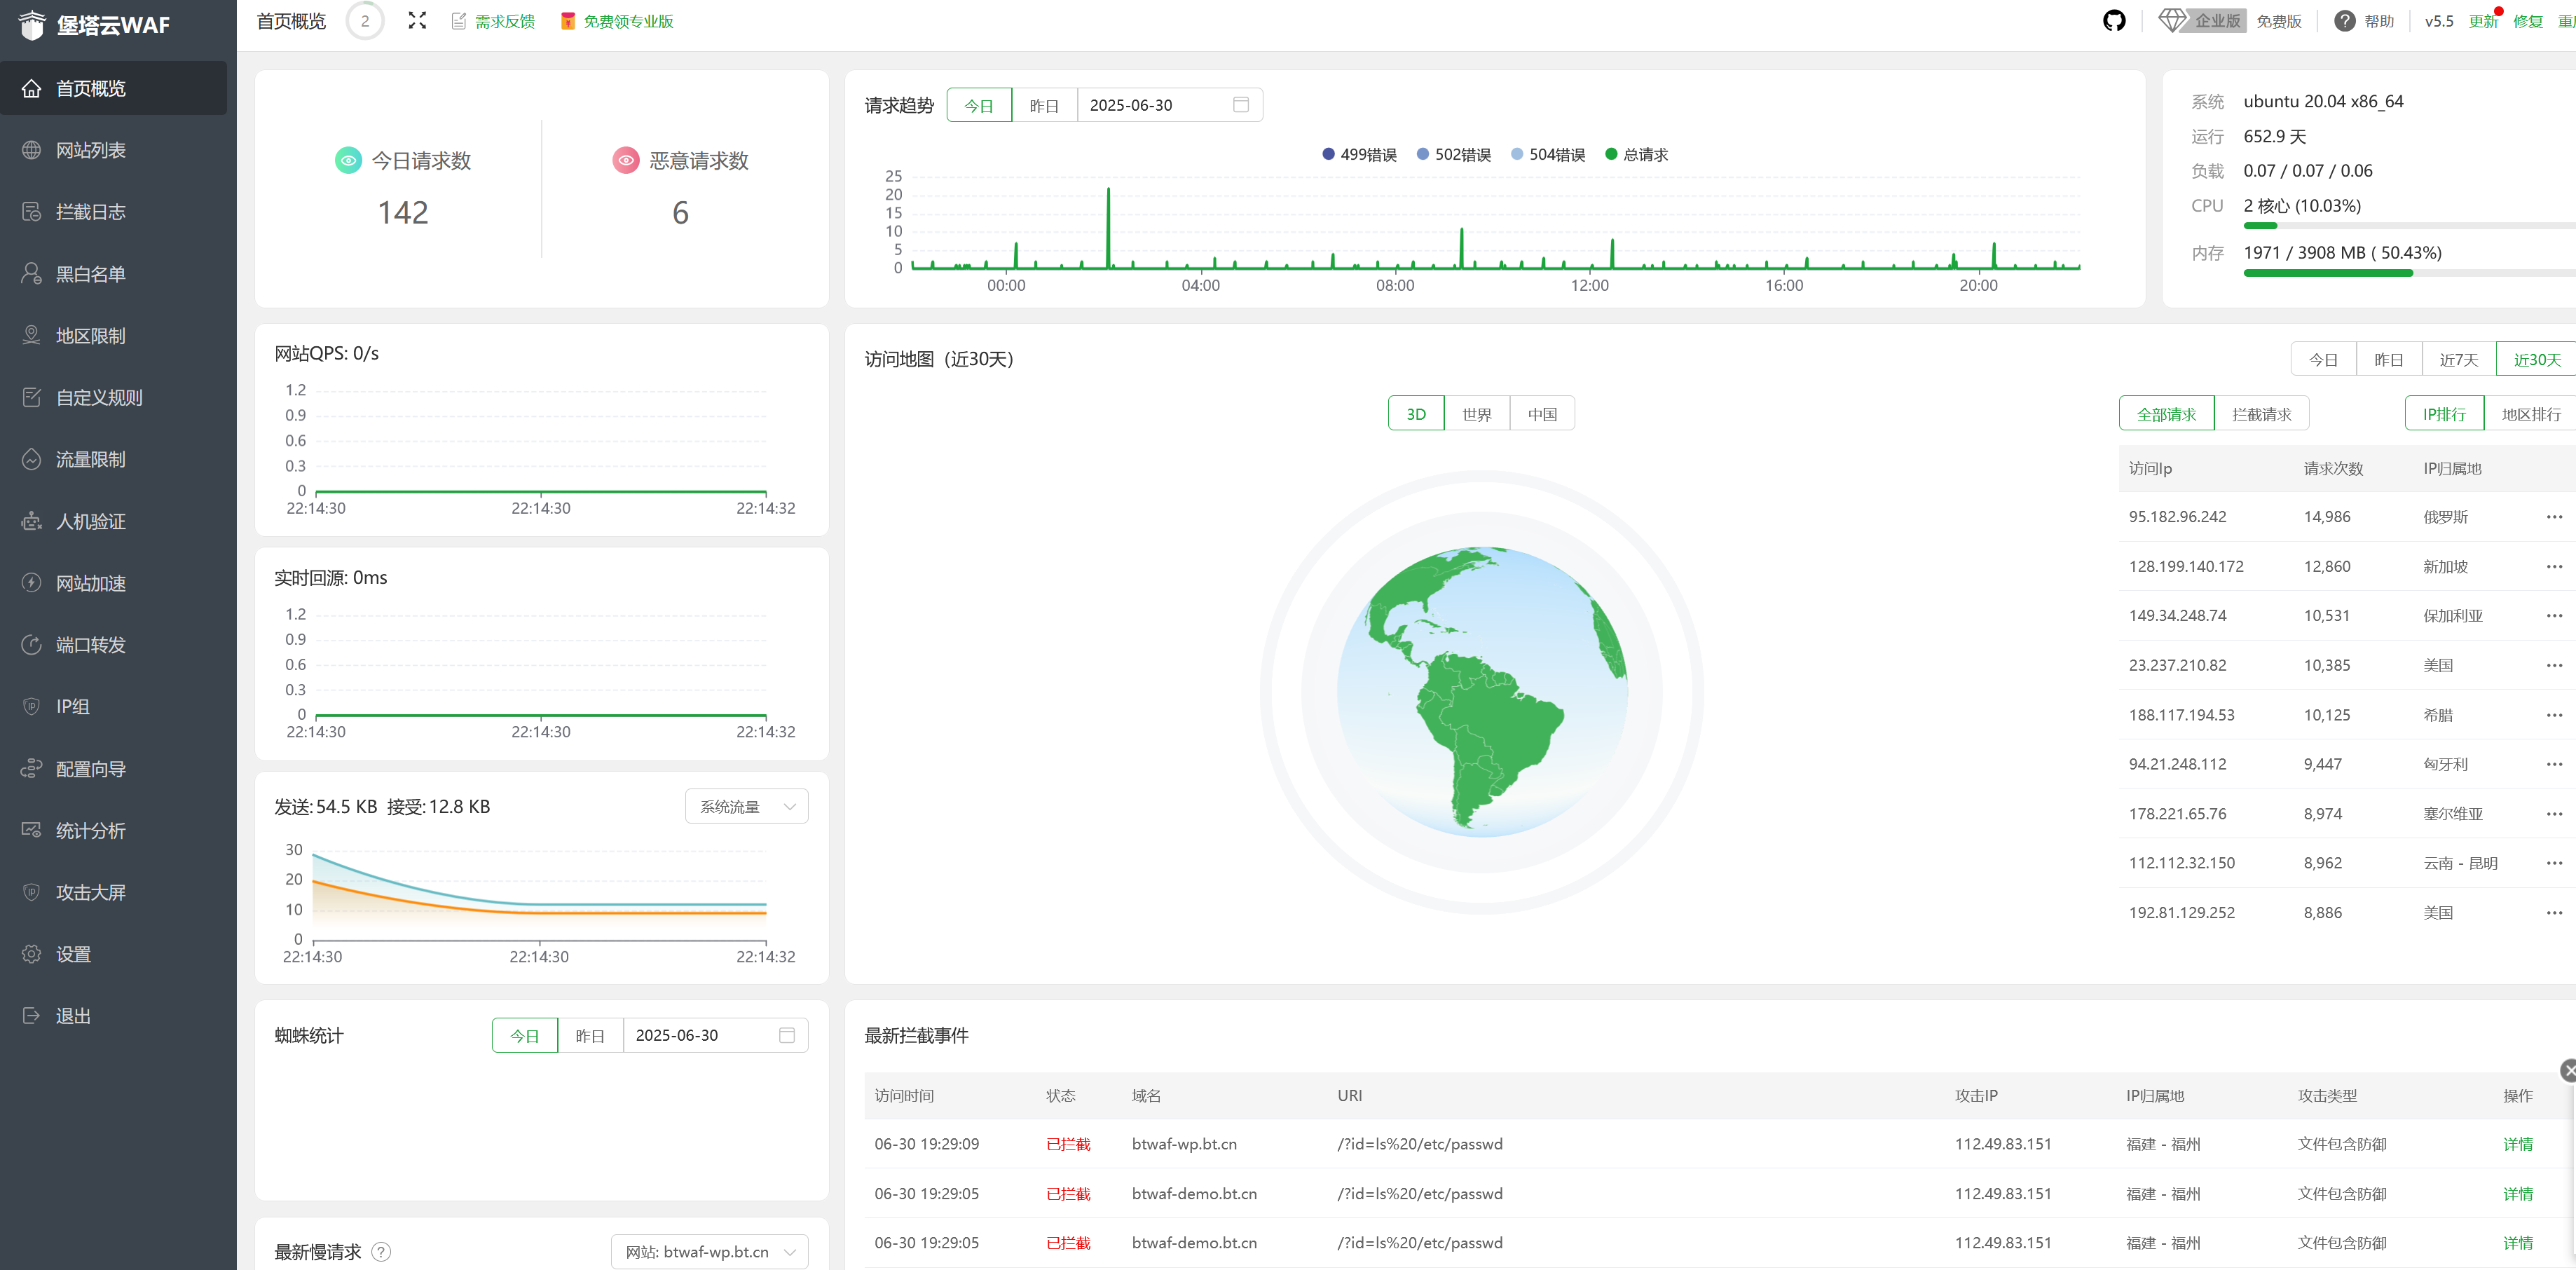2576x1270 pixels.
Task: Switch to IP排行 ranking tab
Action: click(2444, 414)
